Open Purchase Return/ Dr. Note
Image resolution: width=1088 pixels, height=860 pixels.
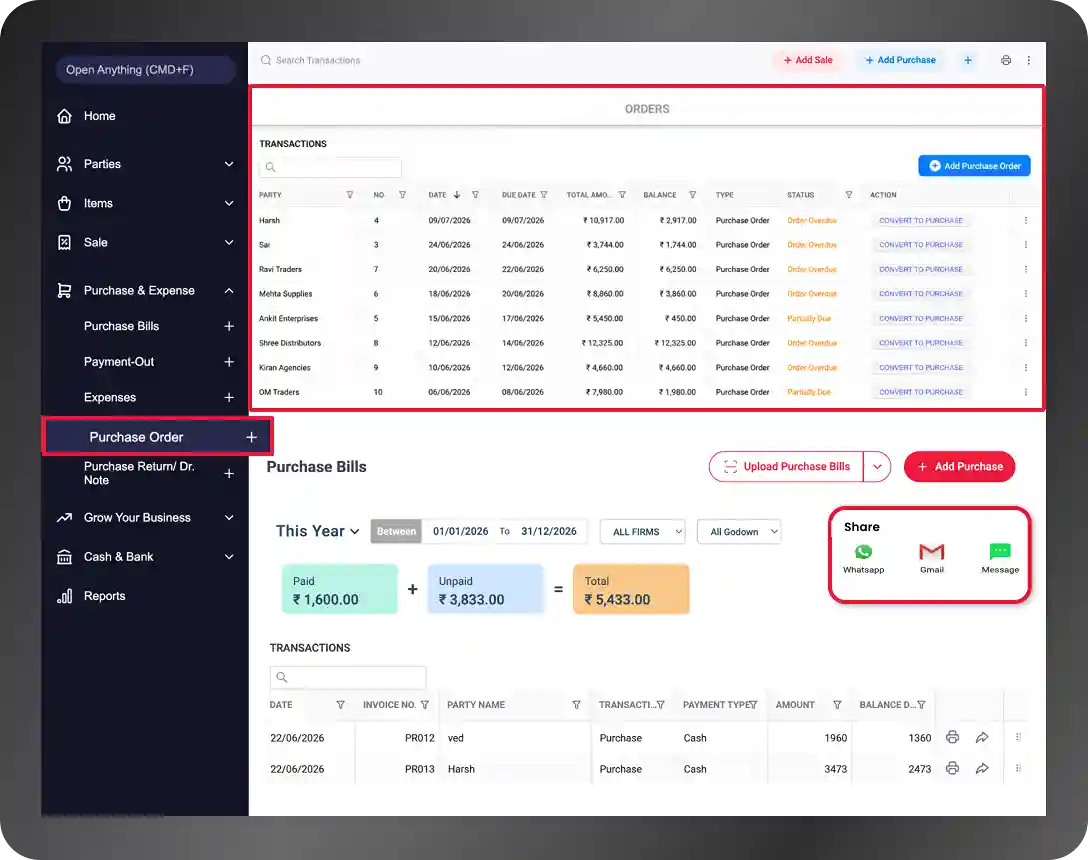[x=139, y=473]
